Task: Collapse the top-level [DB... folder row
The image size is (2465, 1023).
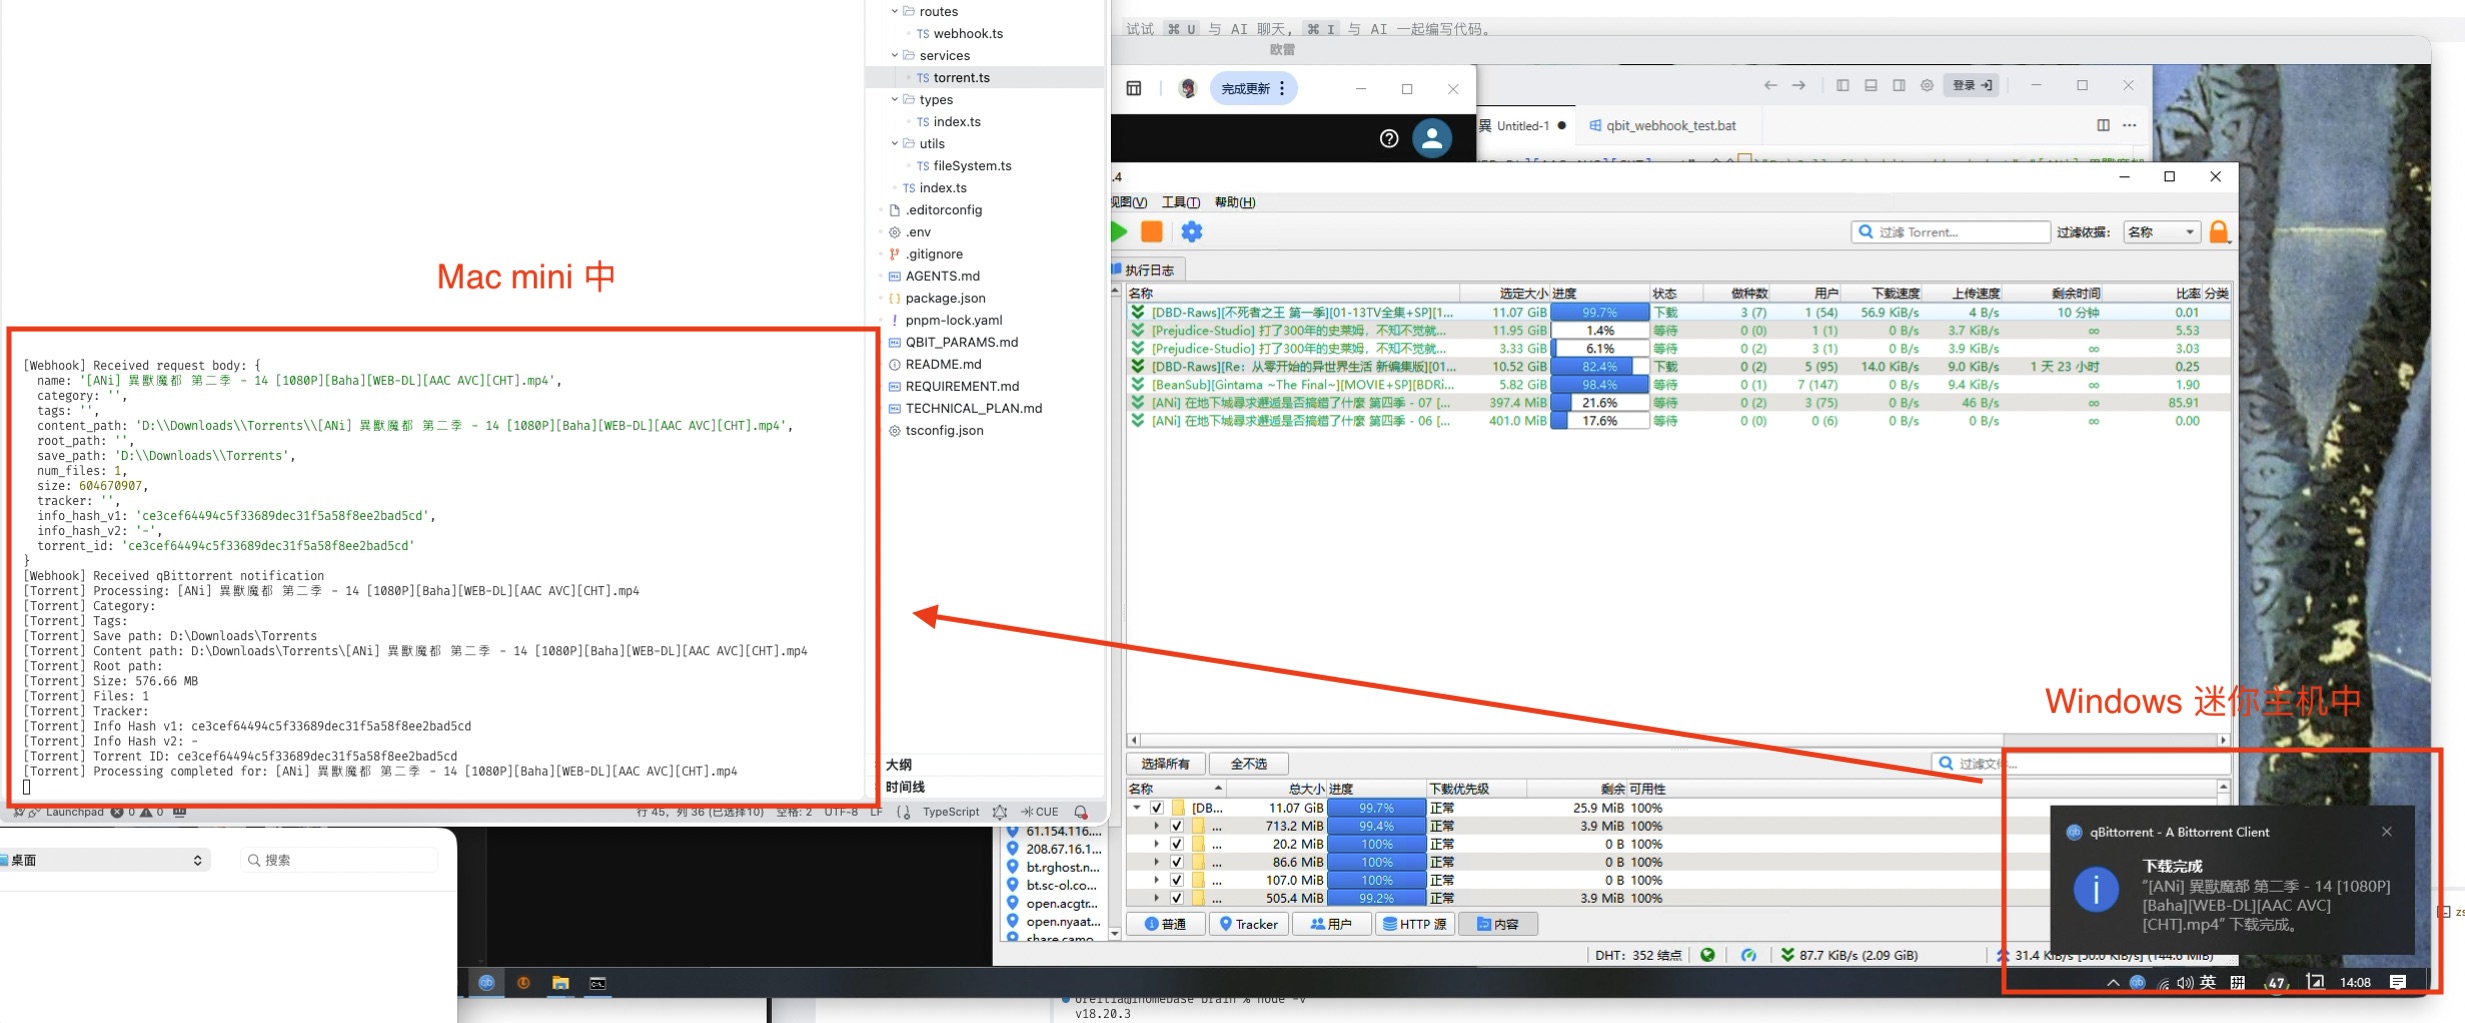Action: click(1137, 808)
